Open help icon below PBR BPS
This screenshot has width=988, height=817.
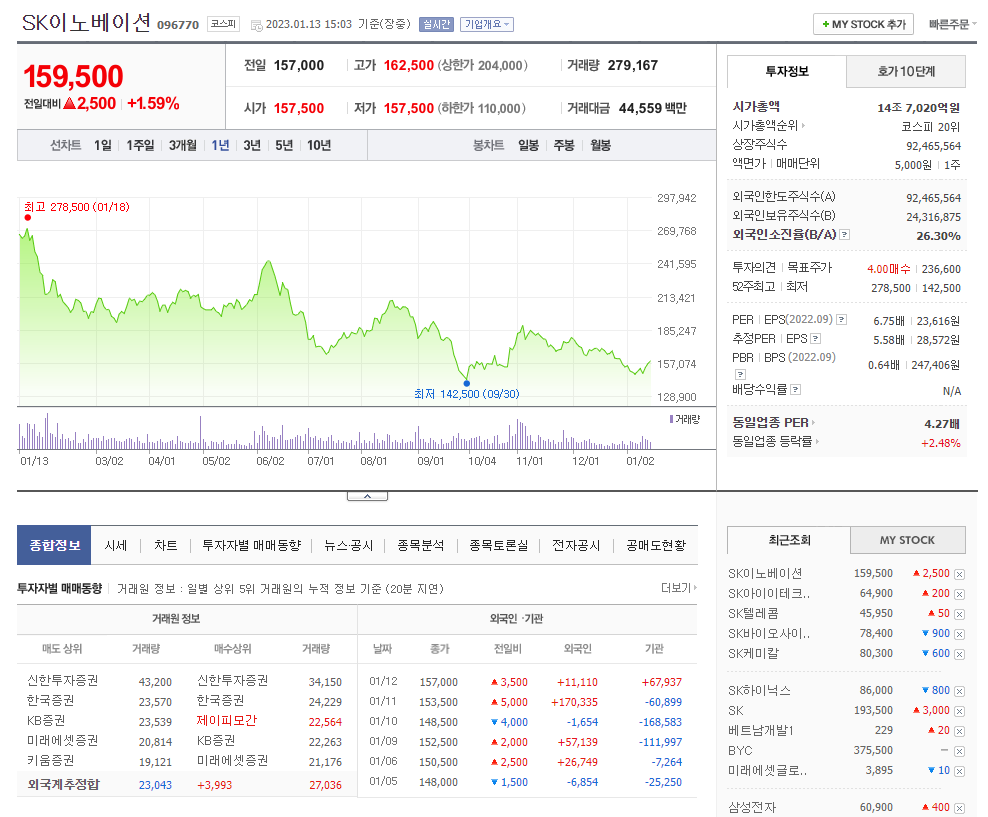740,374
